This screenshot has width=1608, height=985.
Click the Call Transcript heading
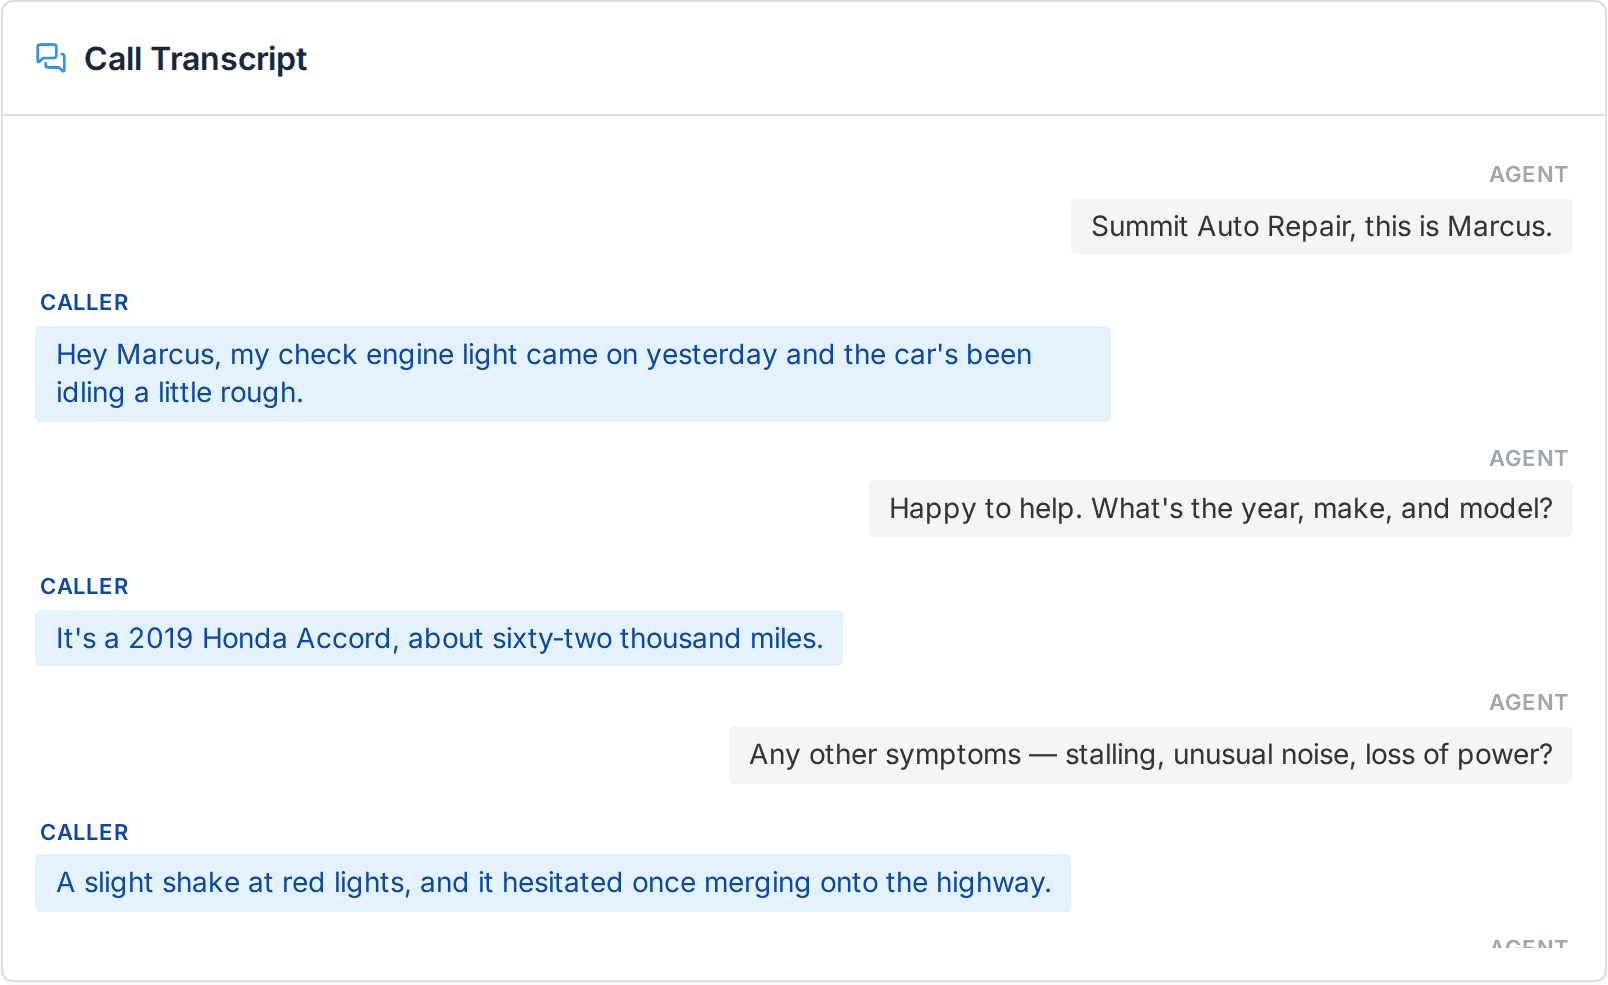point(195,59)
